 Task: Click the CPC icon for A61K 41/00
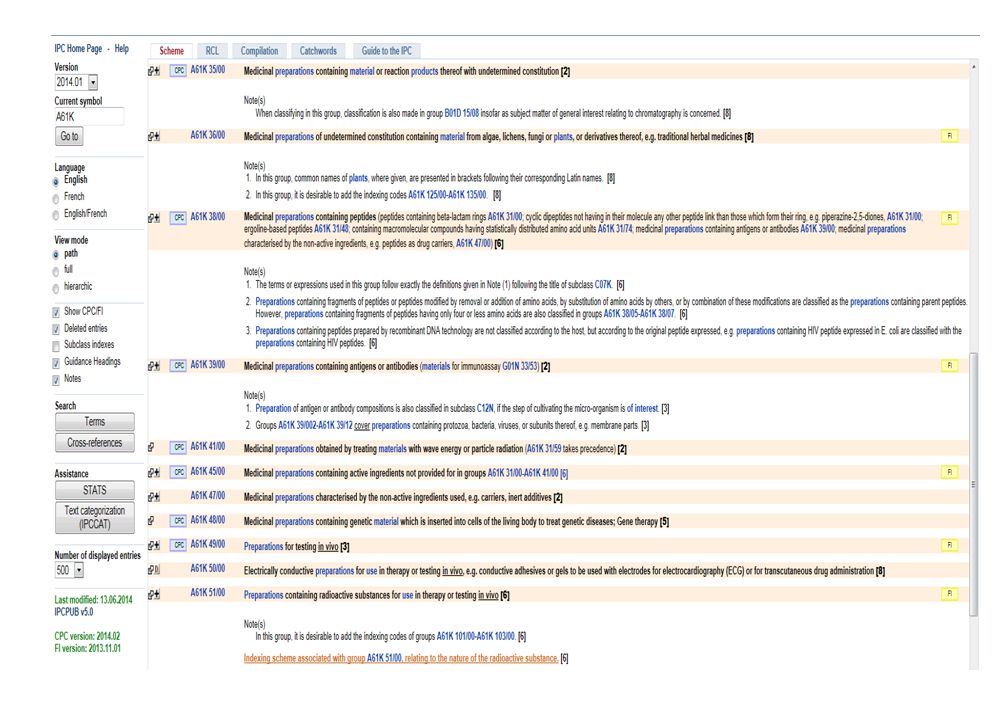click(179, 447)
